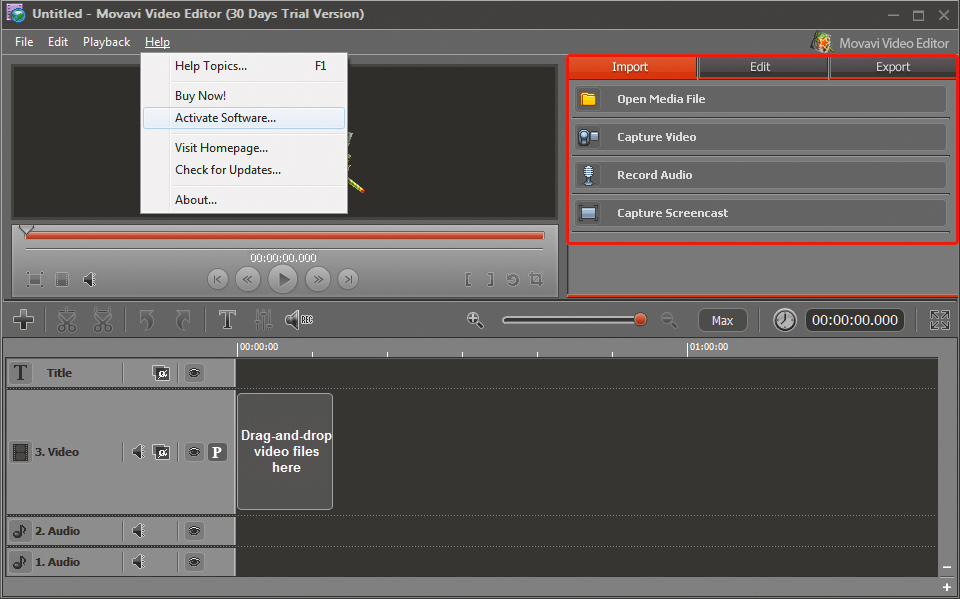Switch to the Export tab
The width and height of the screenshot is (960, 599).
[x=892, y=67]
